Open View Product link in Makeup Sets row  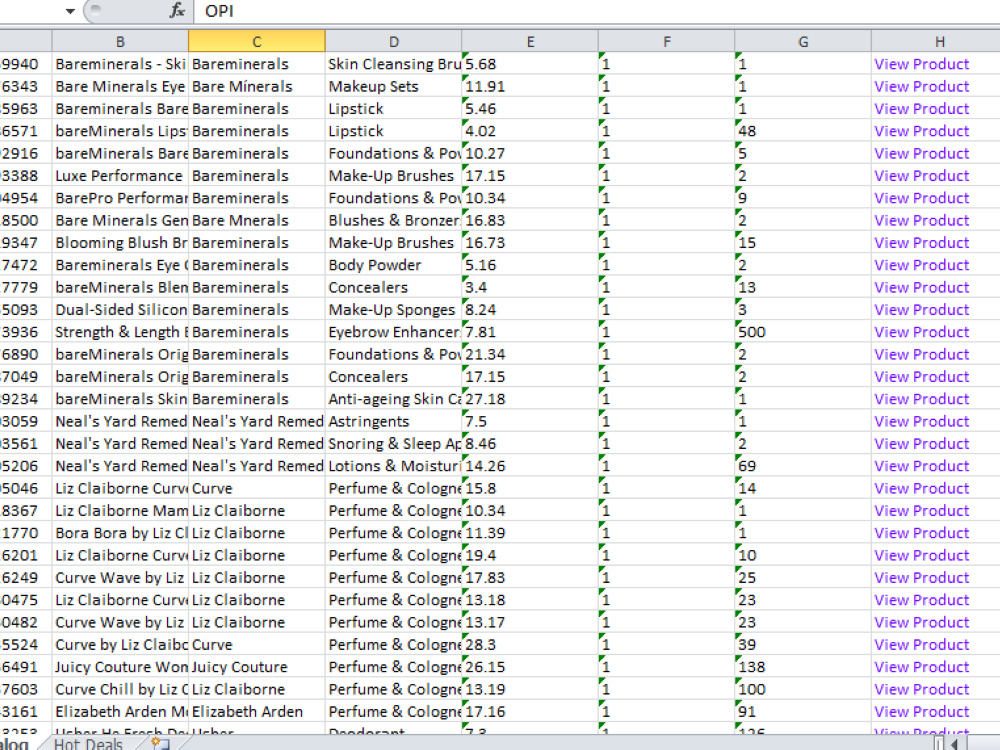922,86
